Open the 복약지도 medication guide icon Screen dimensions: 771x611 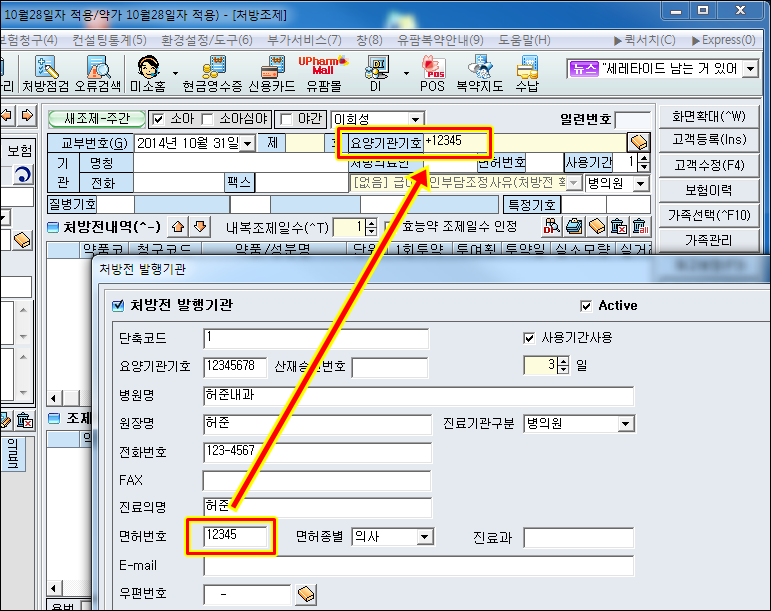[x=480, y=74]
